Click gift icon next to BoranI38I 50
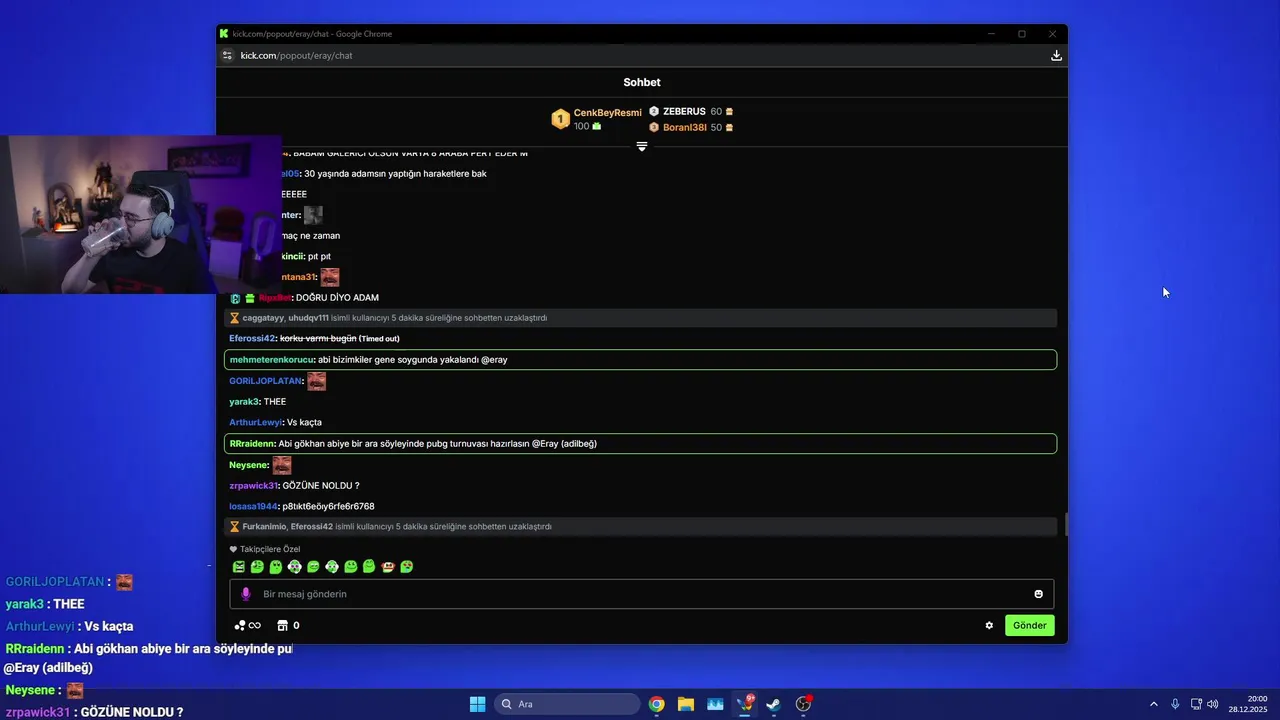1280x720 pixels. (729, 128)
